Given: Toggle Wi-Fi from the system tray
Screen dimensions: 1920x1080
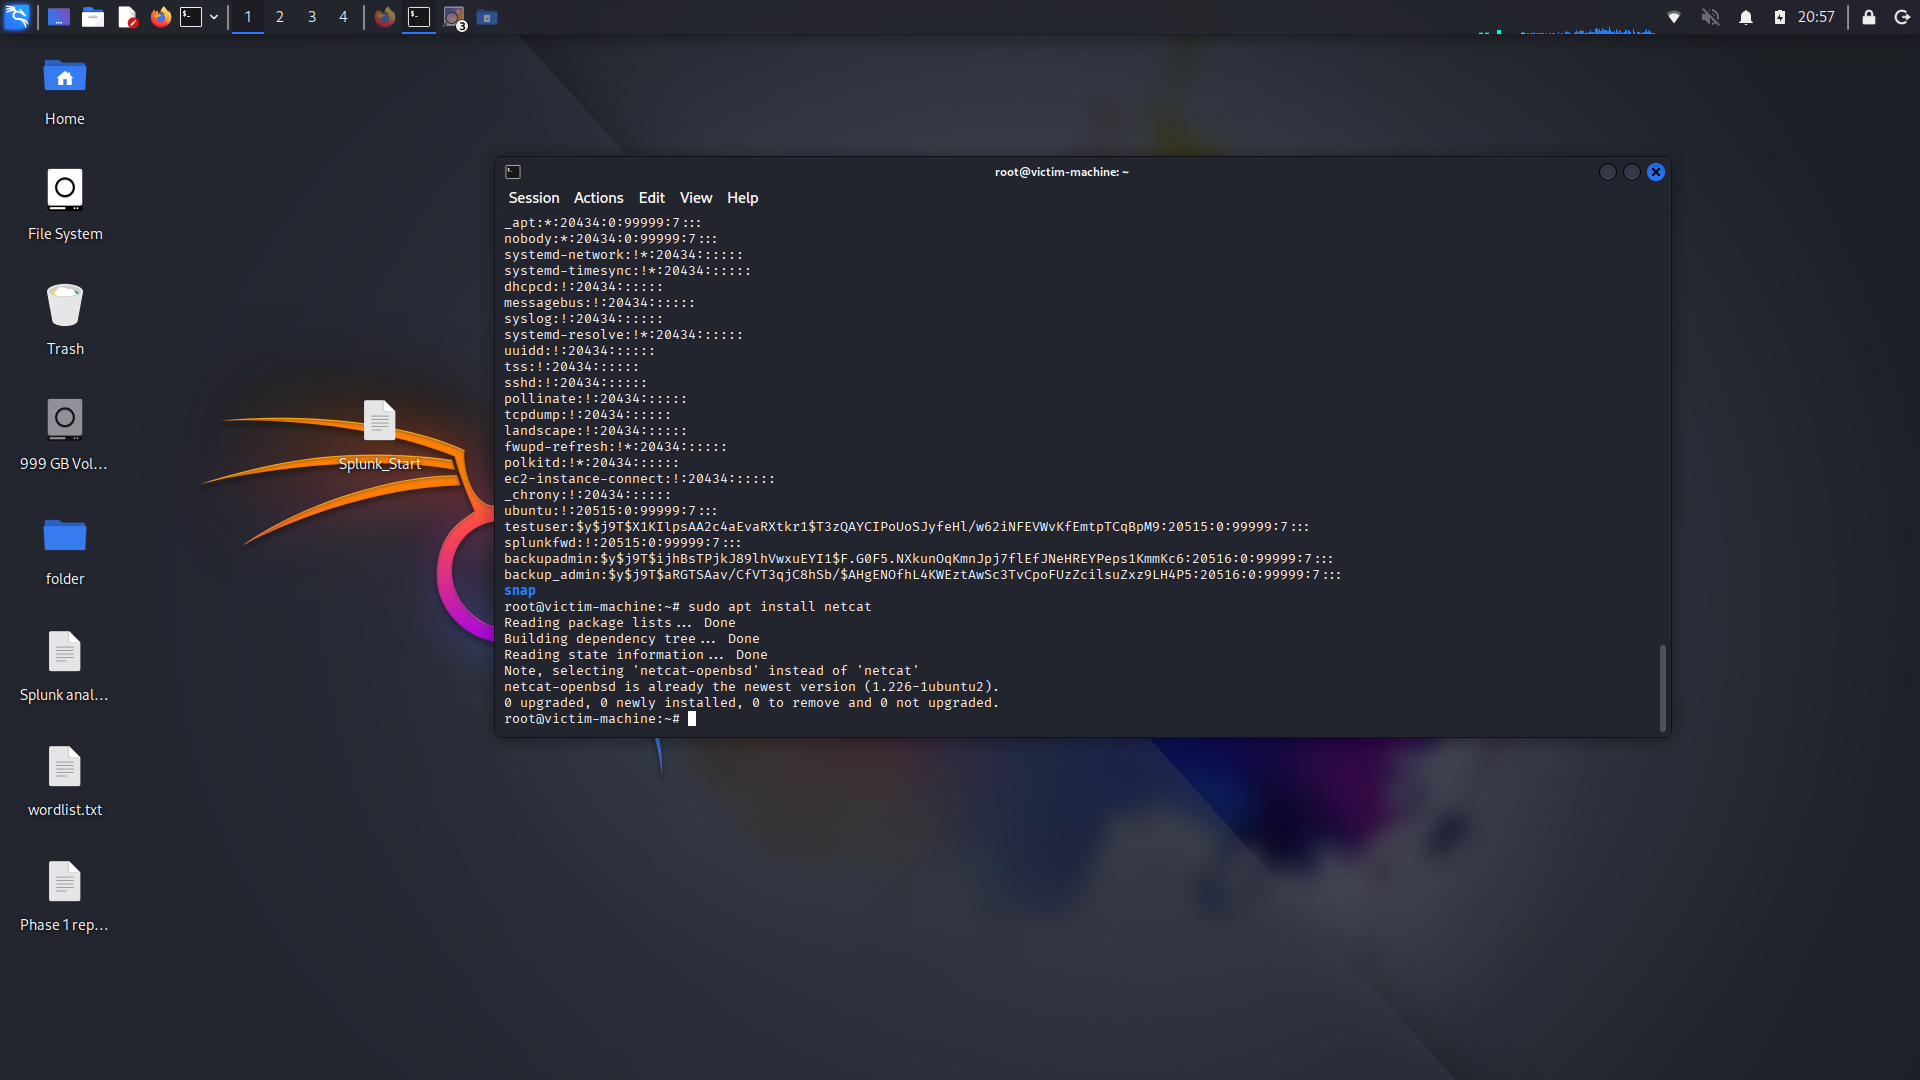Looking at the screenshot, I should pos(1672,17).
